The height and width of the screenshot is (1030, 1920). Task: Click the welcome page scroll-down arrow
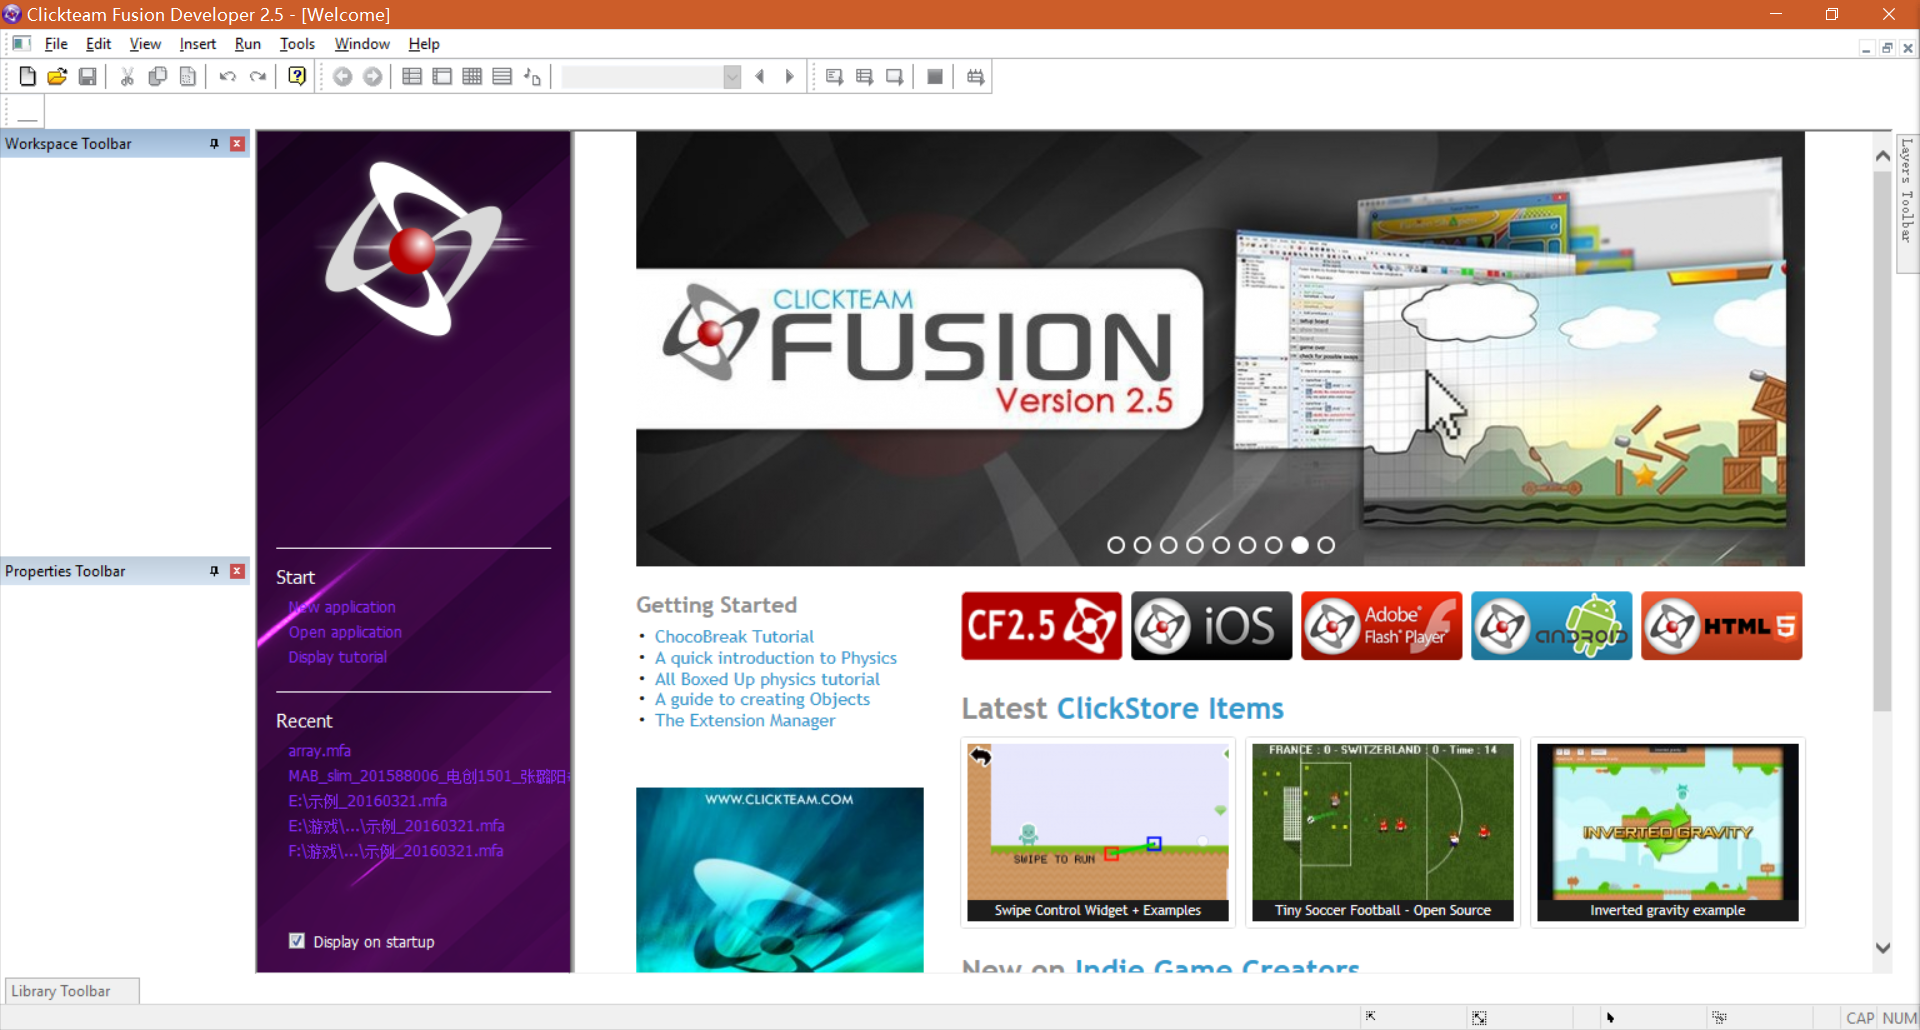pos(1883,948)
